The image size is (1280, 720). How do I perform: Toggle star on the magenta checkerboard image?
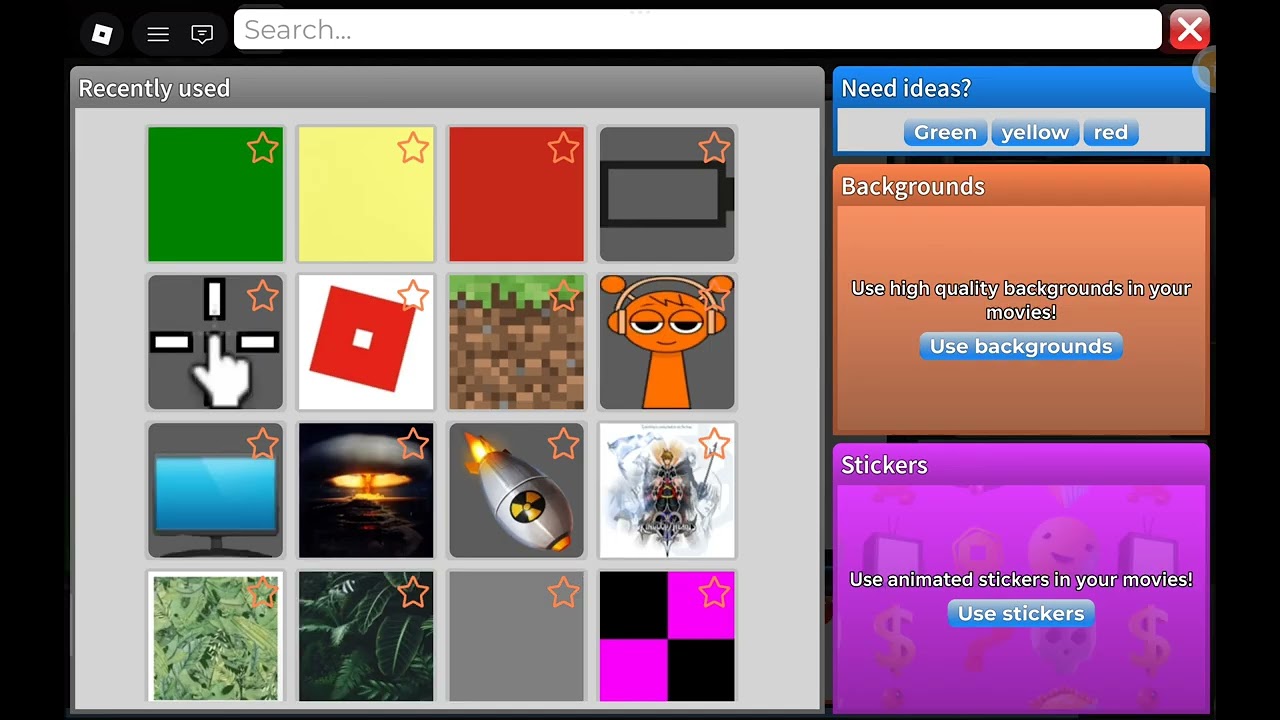tap(714, 592)
